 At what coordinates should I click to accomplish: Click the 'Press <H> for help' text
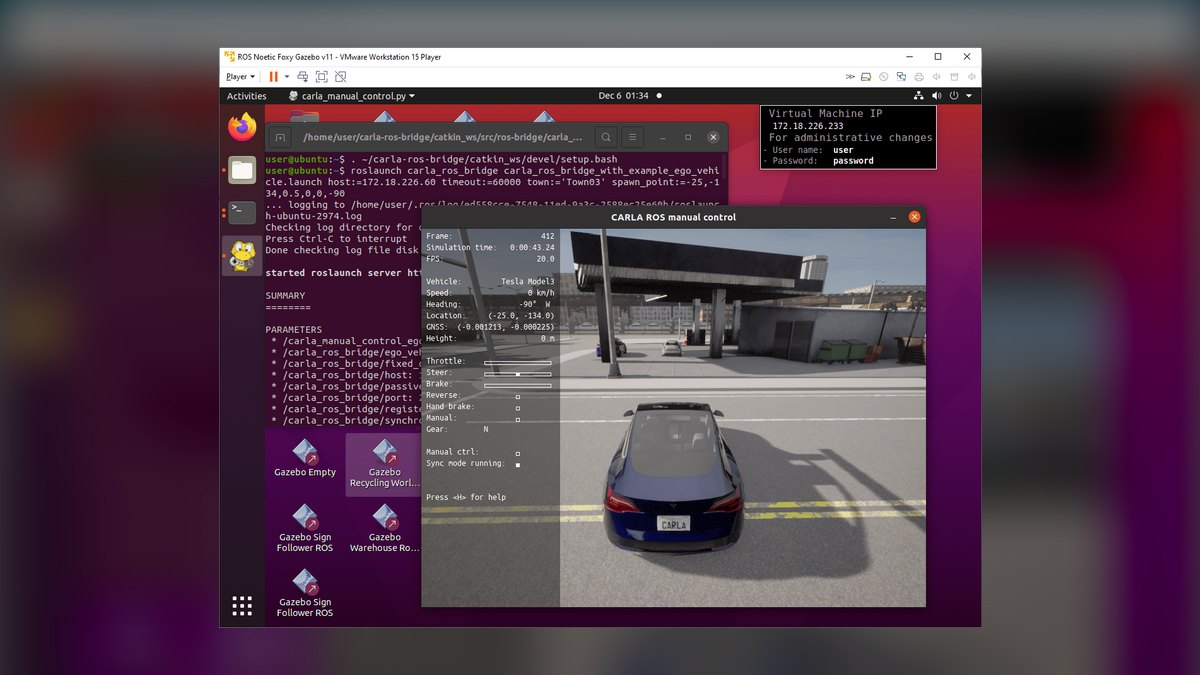pos(466,497)
